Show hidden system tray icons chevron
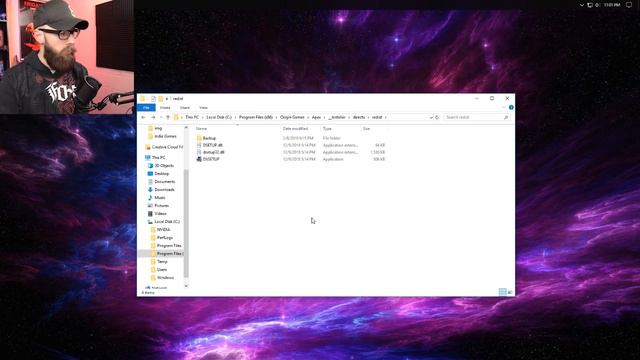640x360 pixels. pyautogui.click(x=582, y=5)
